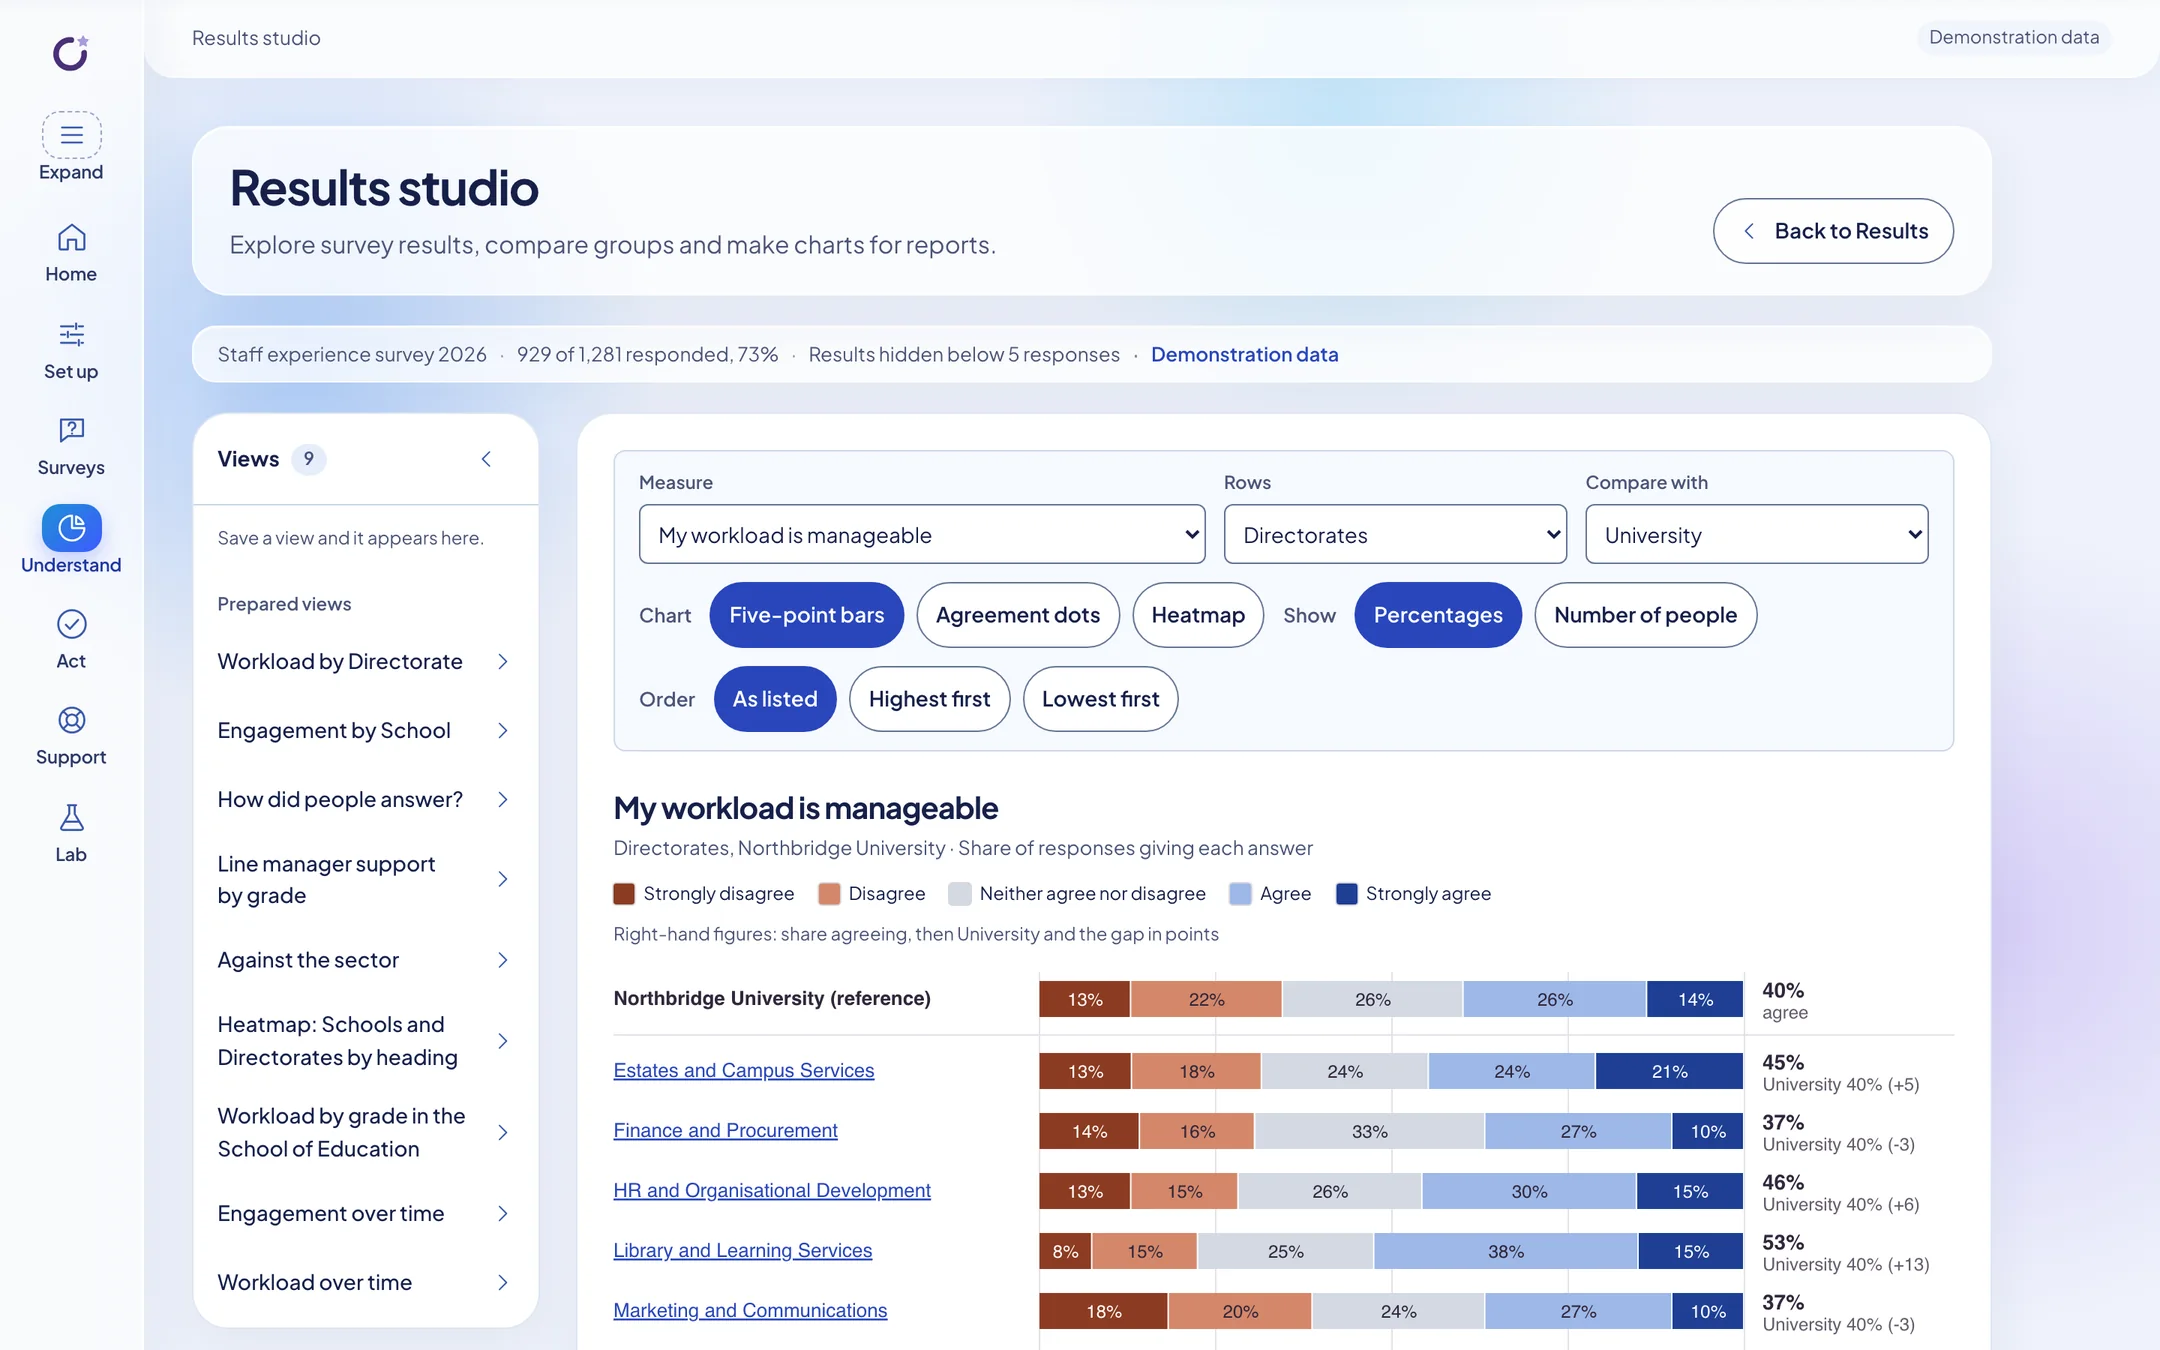Open the Compare with dropdown
The height and width of the screenshot is (1350, 2160).
pos(1756,534)
